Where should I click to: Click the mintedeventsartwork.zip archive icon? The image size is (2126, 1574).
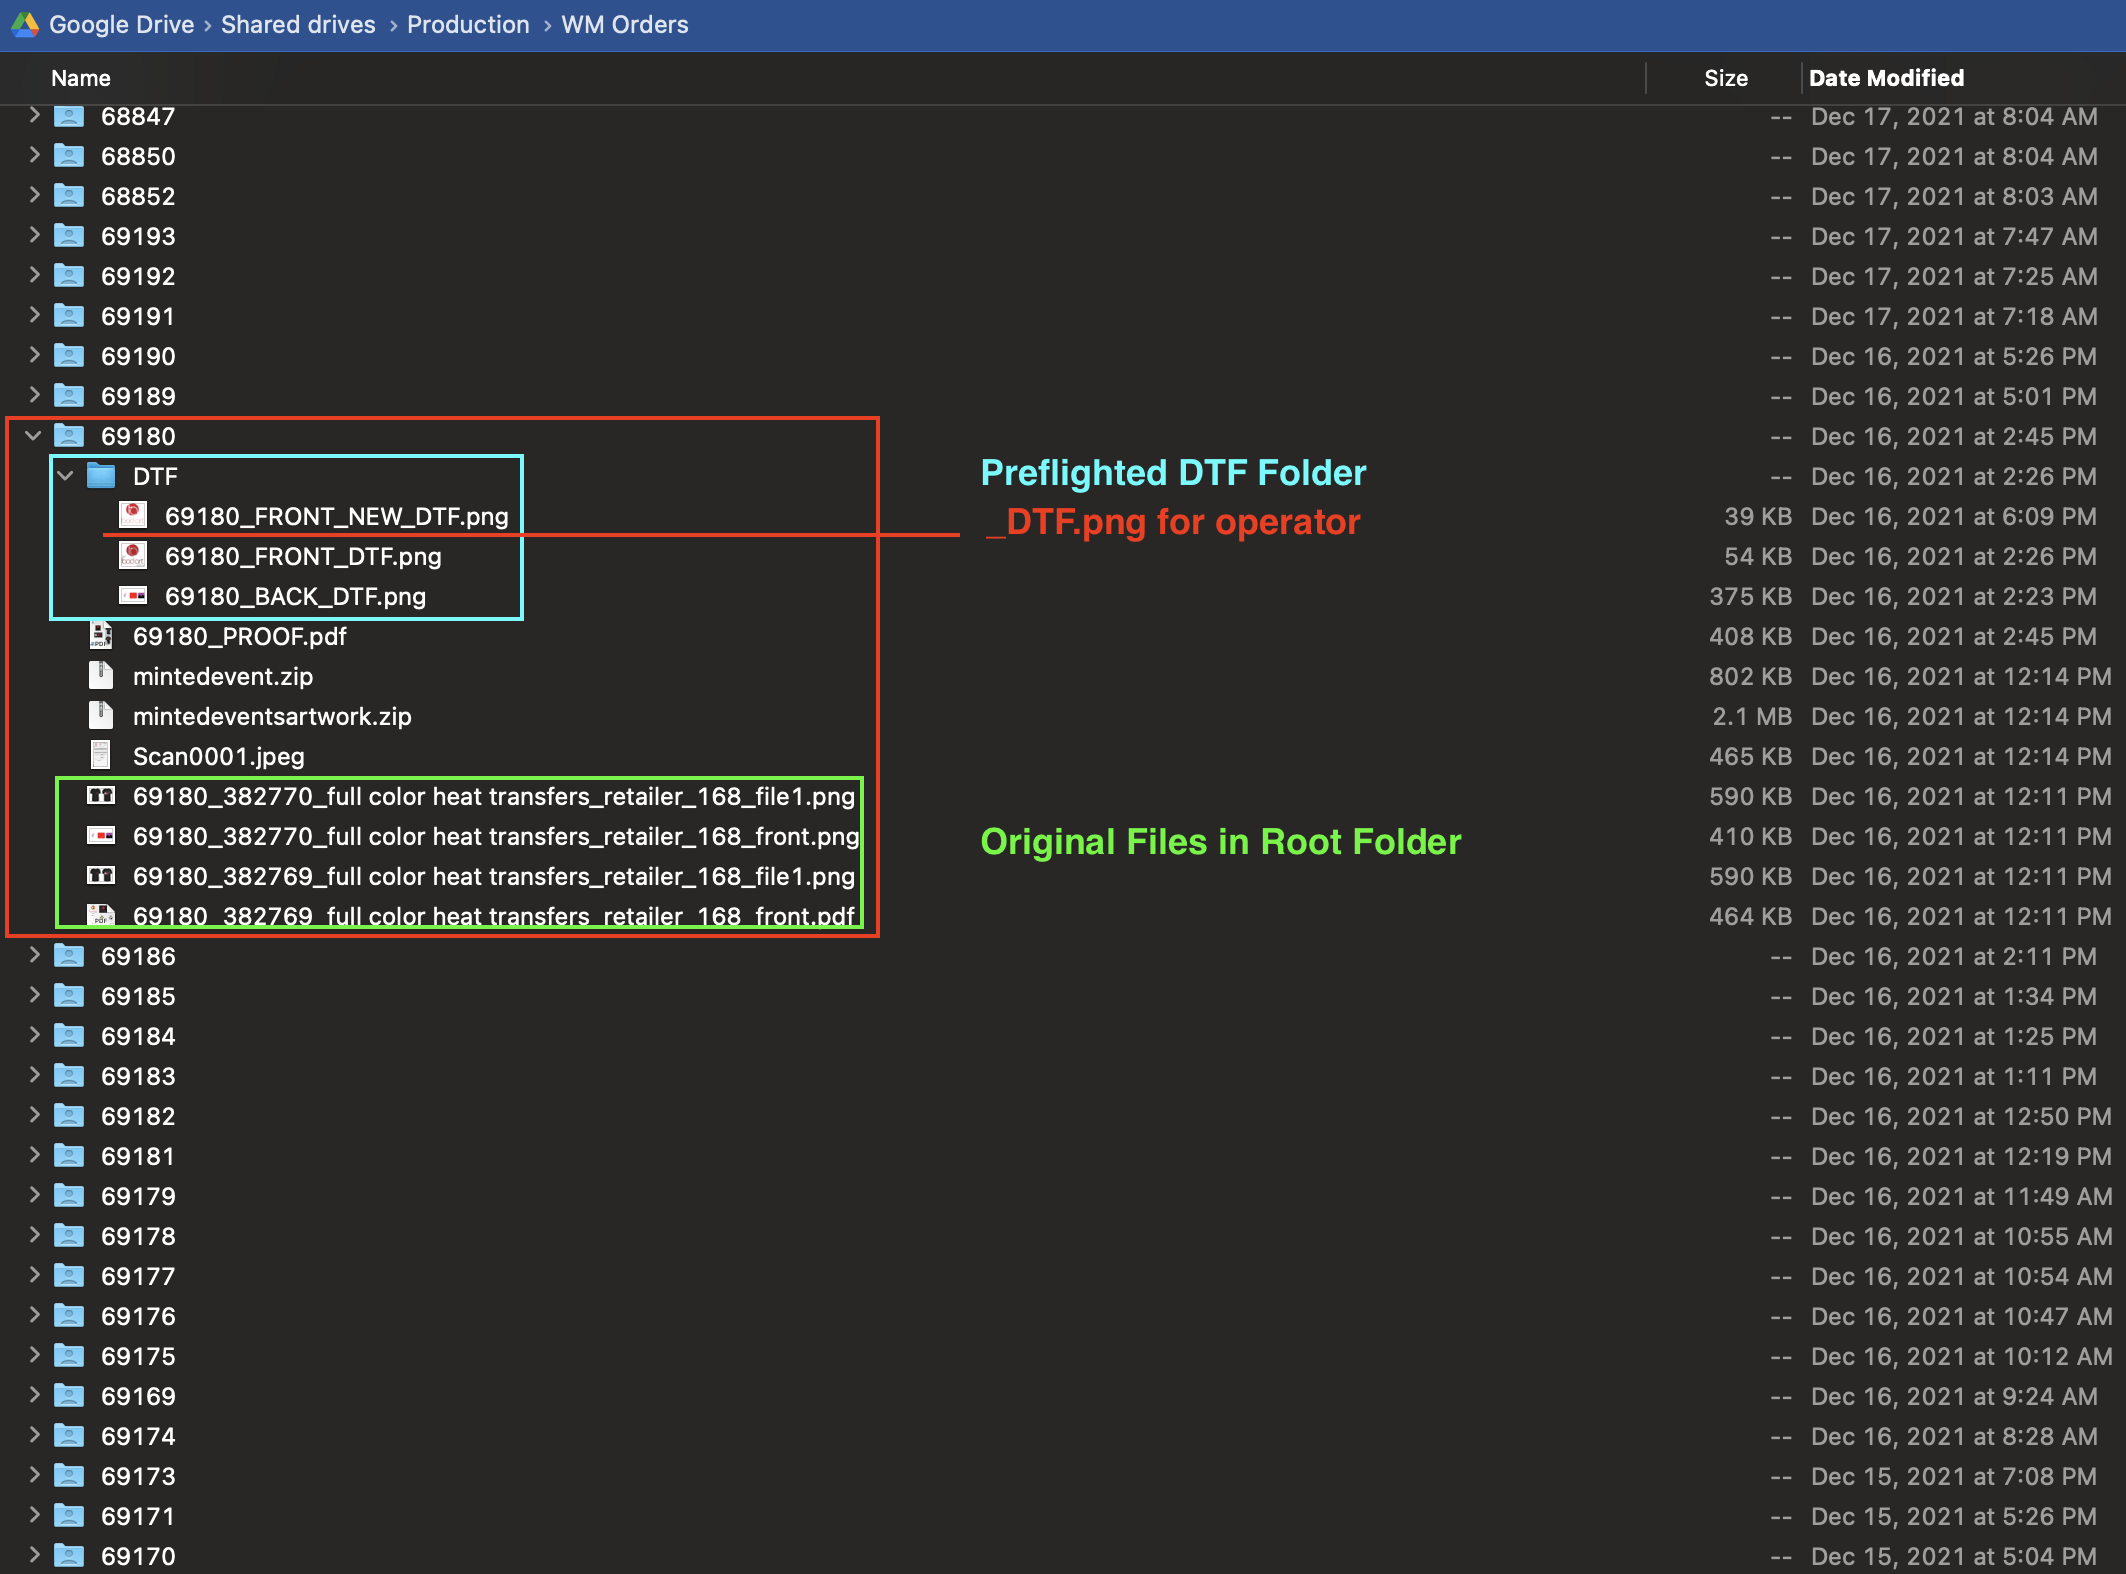100,716
